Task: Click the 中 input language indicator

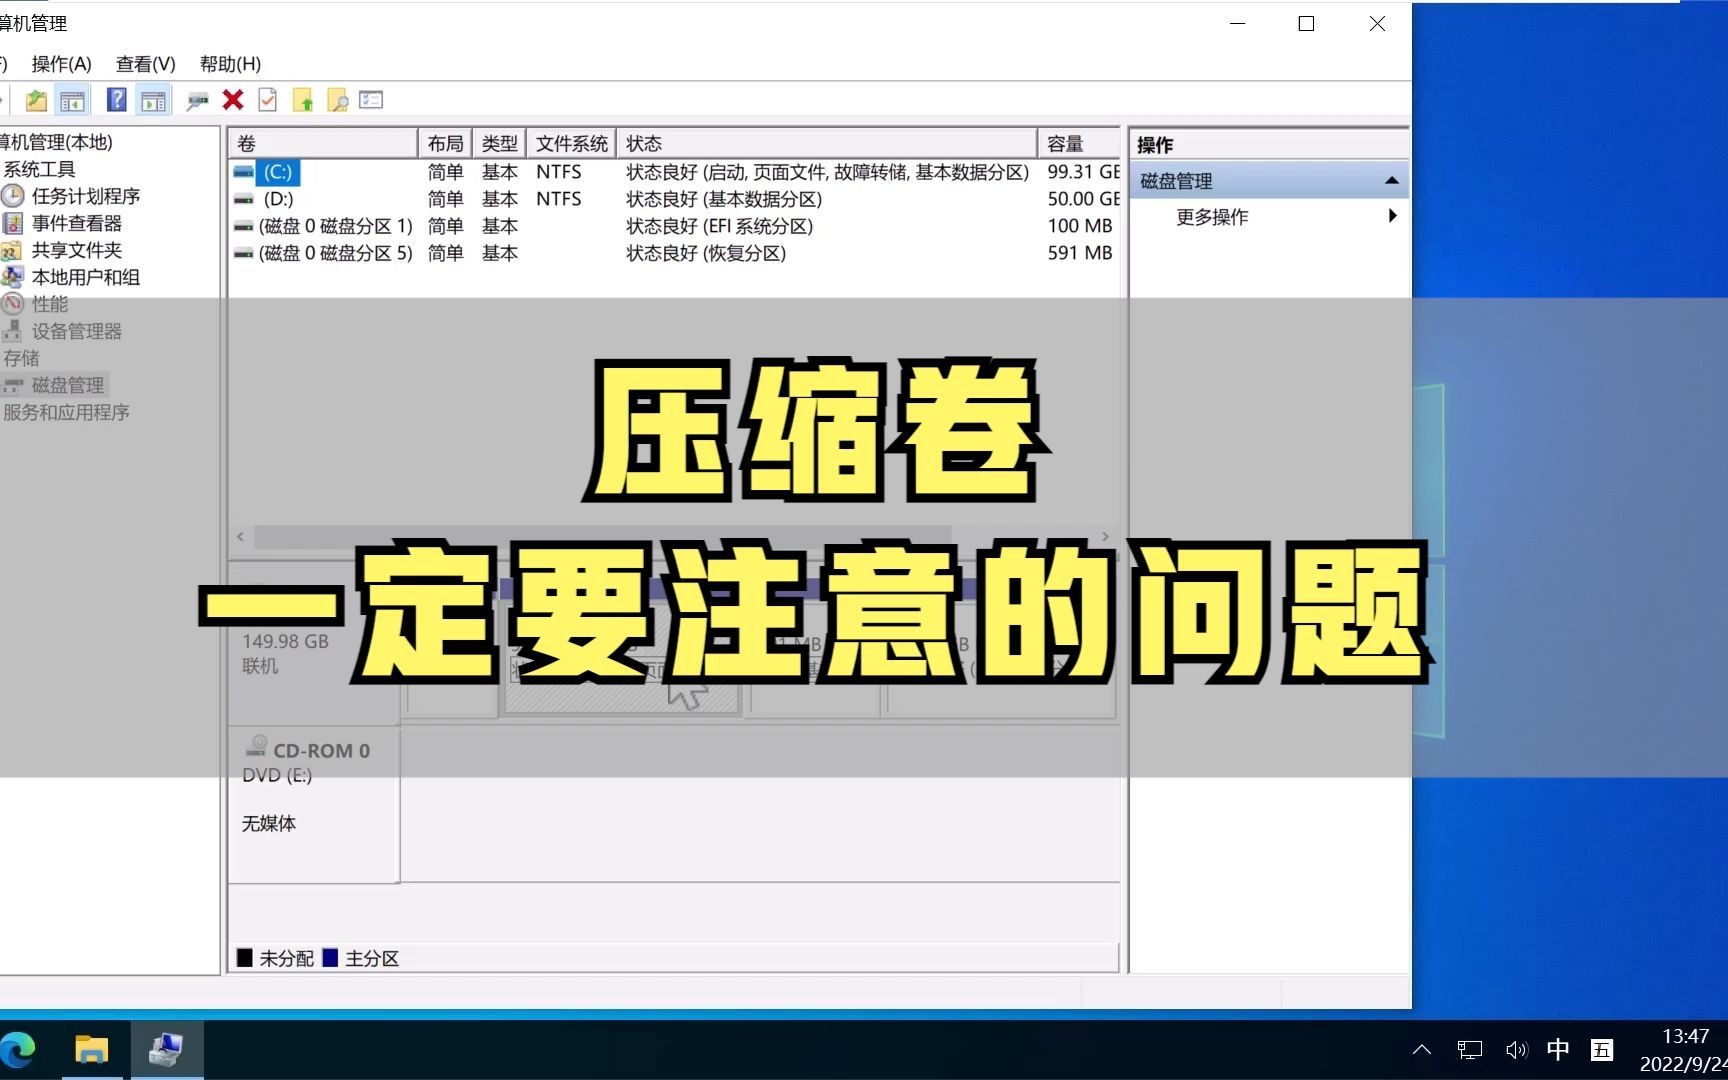Action: [1558, 1049]
